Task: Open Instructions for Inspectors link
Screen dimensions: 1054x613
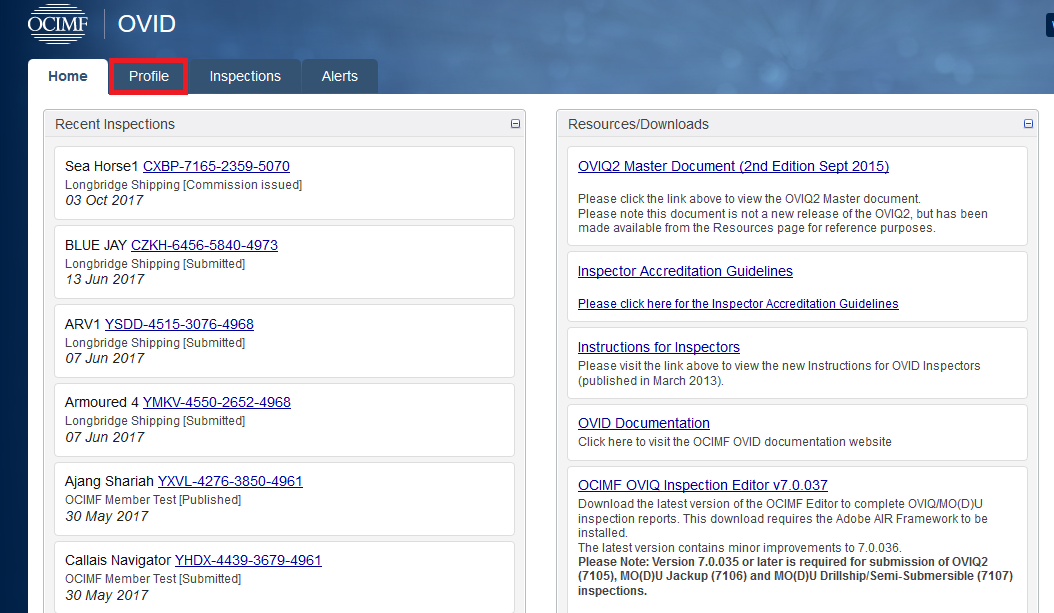Action: 659,347
